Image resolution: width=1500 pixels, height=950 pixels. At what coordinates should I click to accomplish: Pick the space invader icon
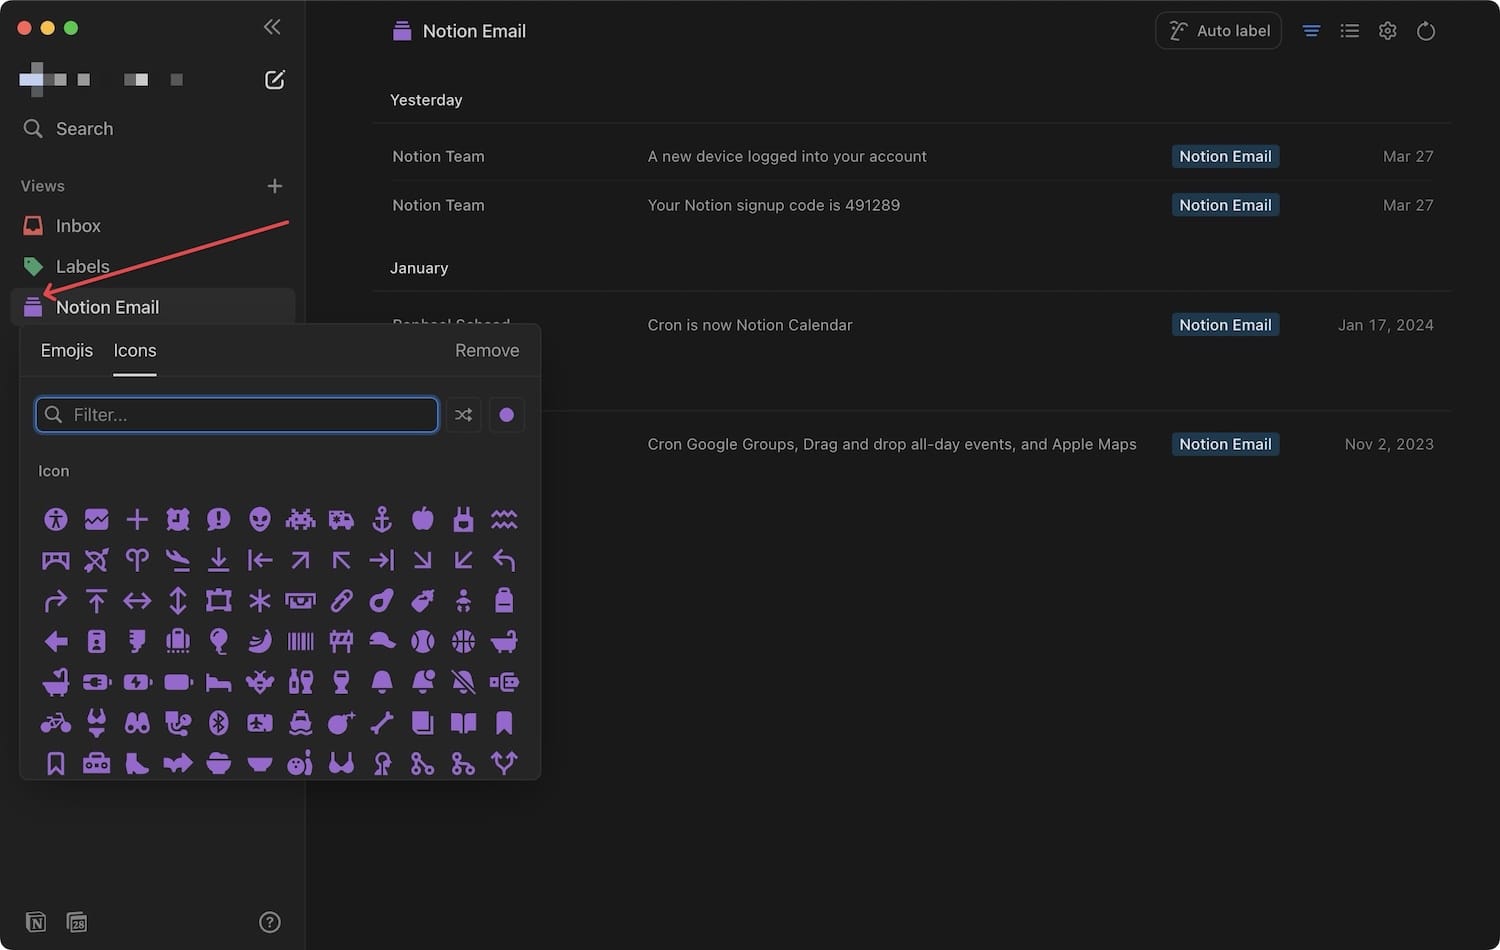[300, 519]
